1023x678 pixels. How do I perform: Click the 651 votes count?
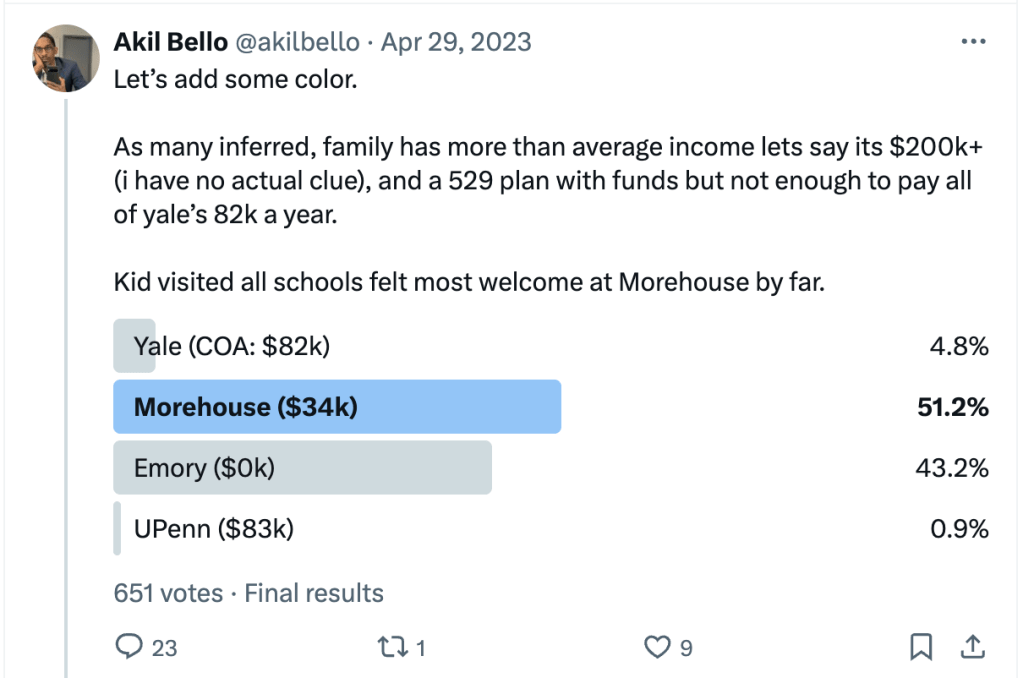(x=168, y=592)
